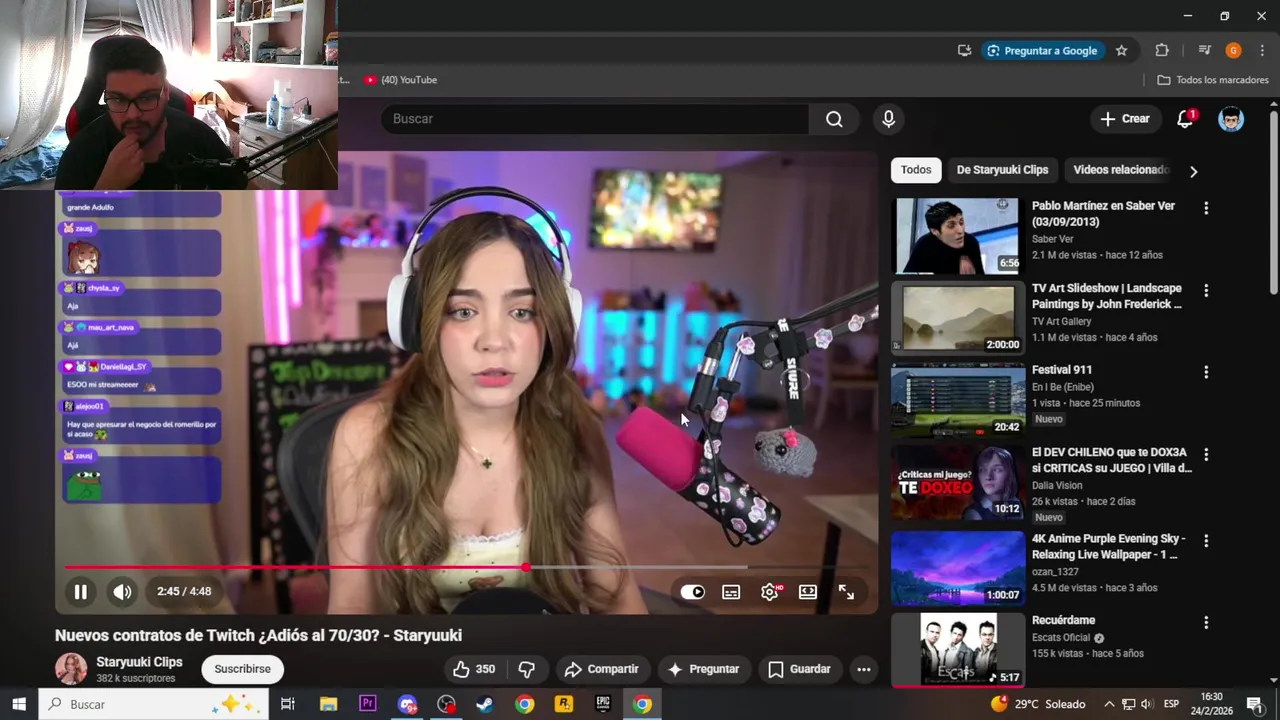Open options for Pablo Martínez en Saber Ver video
This screenshot has width=1280, height=720.
coord(1206,208)
